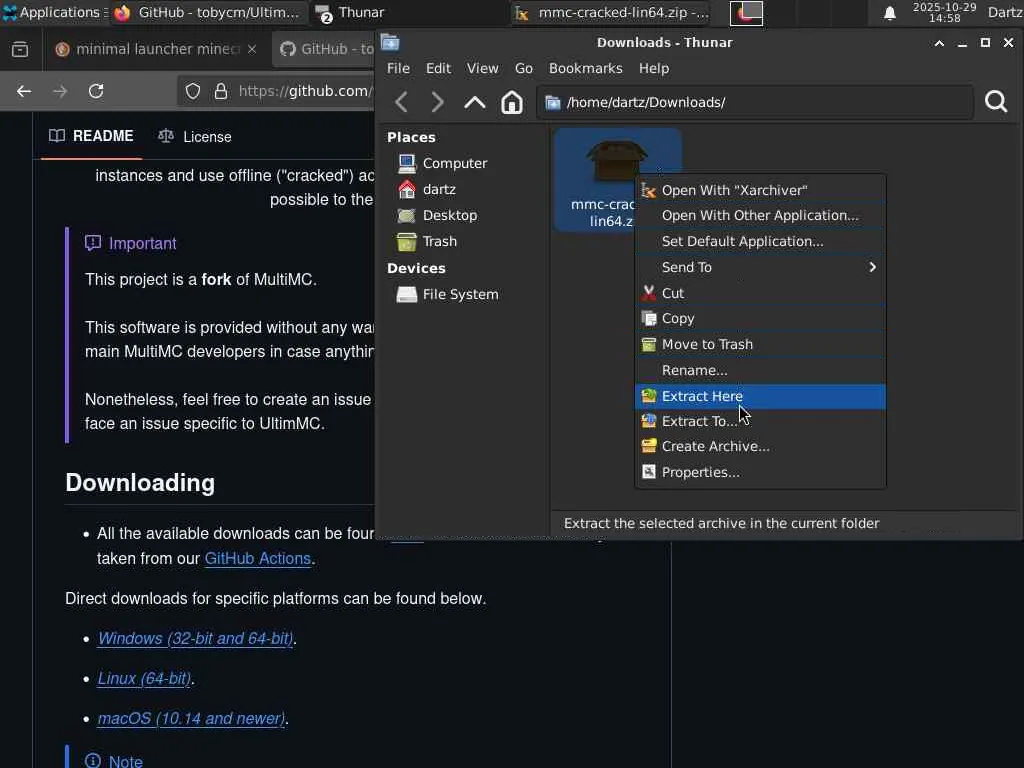
Task: Open Thunar File menu
Action: coord(398,69)
